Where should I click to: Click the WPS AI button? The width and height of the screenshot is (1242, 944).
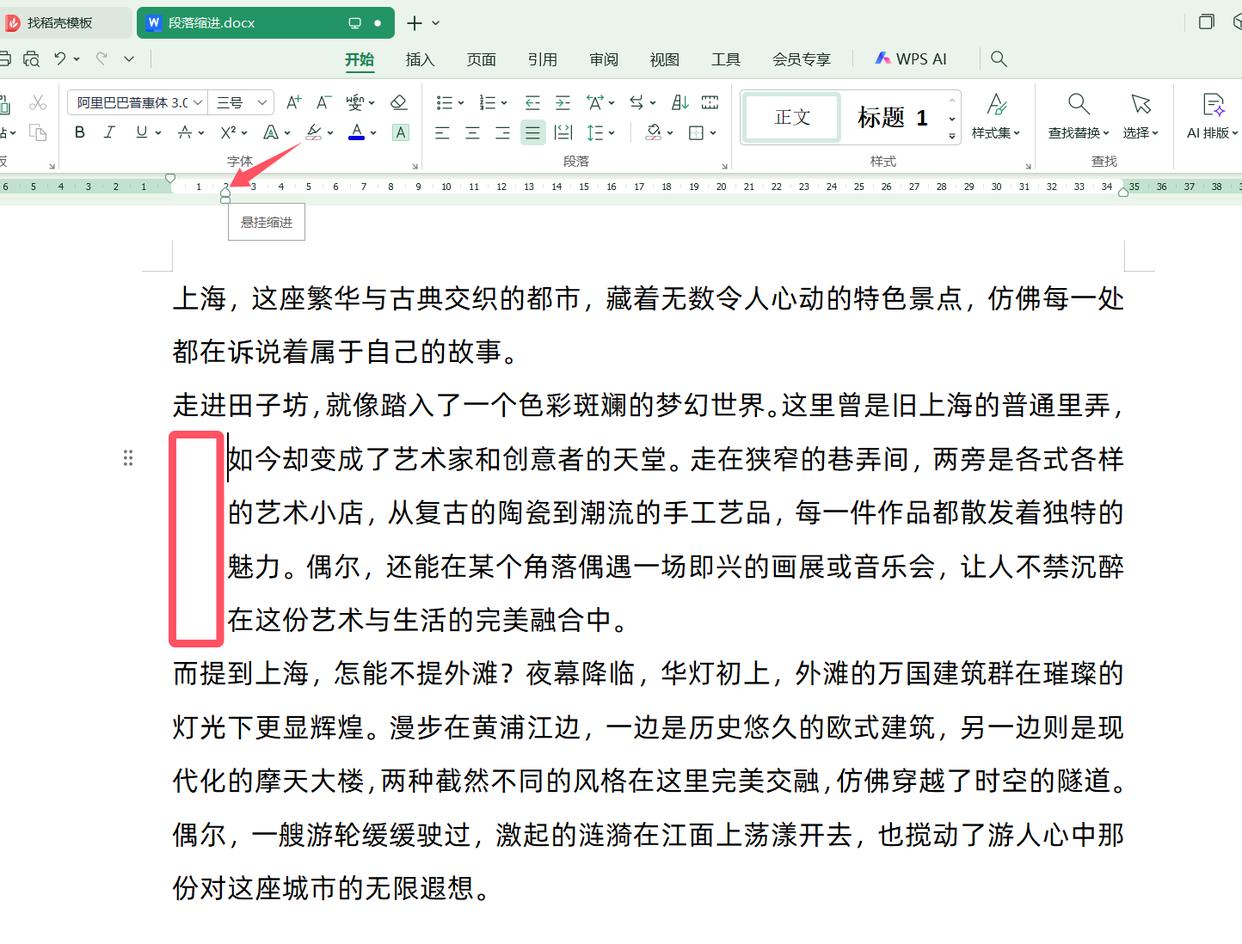[x=911, y=59]
